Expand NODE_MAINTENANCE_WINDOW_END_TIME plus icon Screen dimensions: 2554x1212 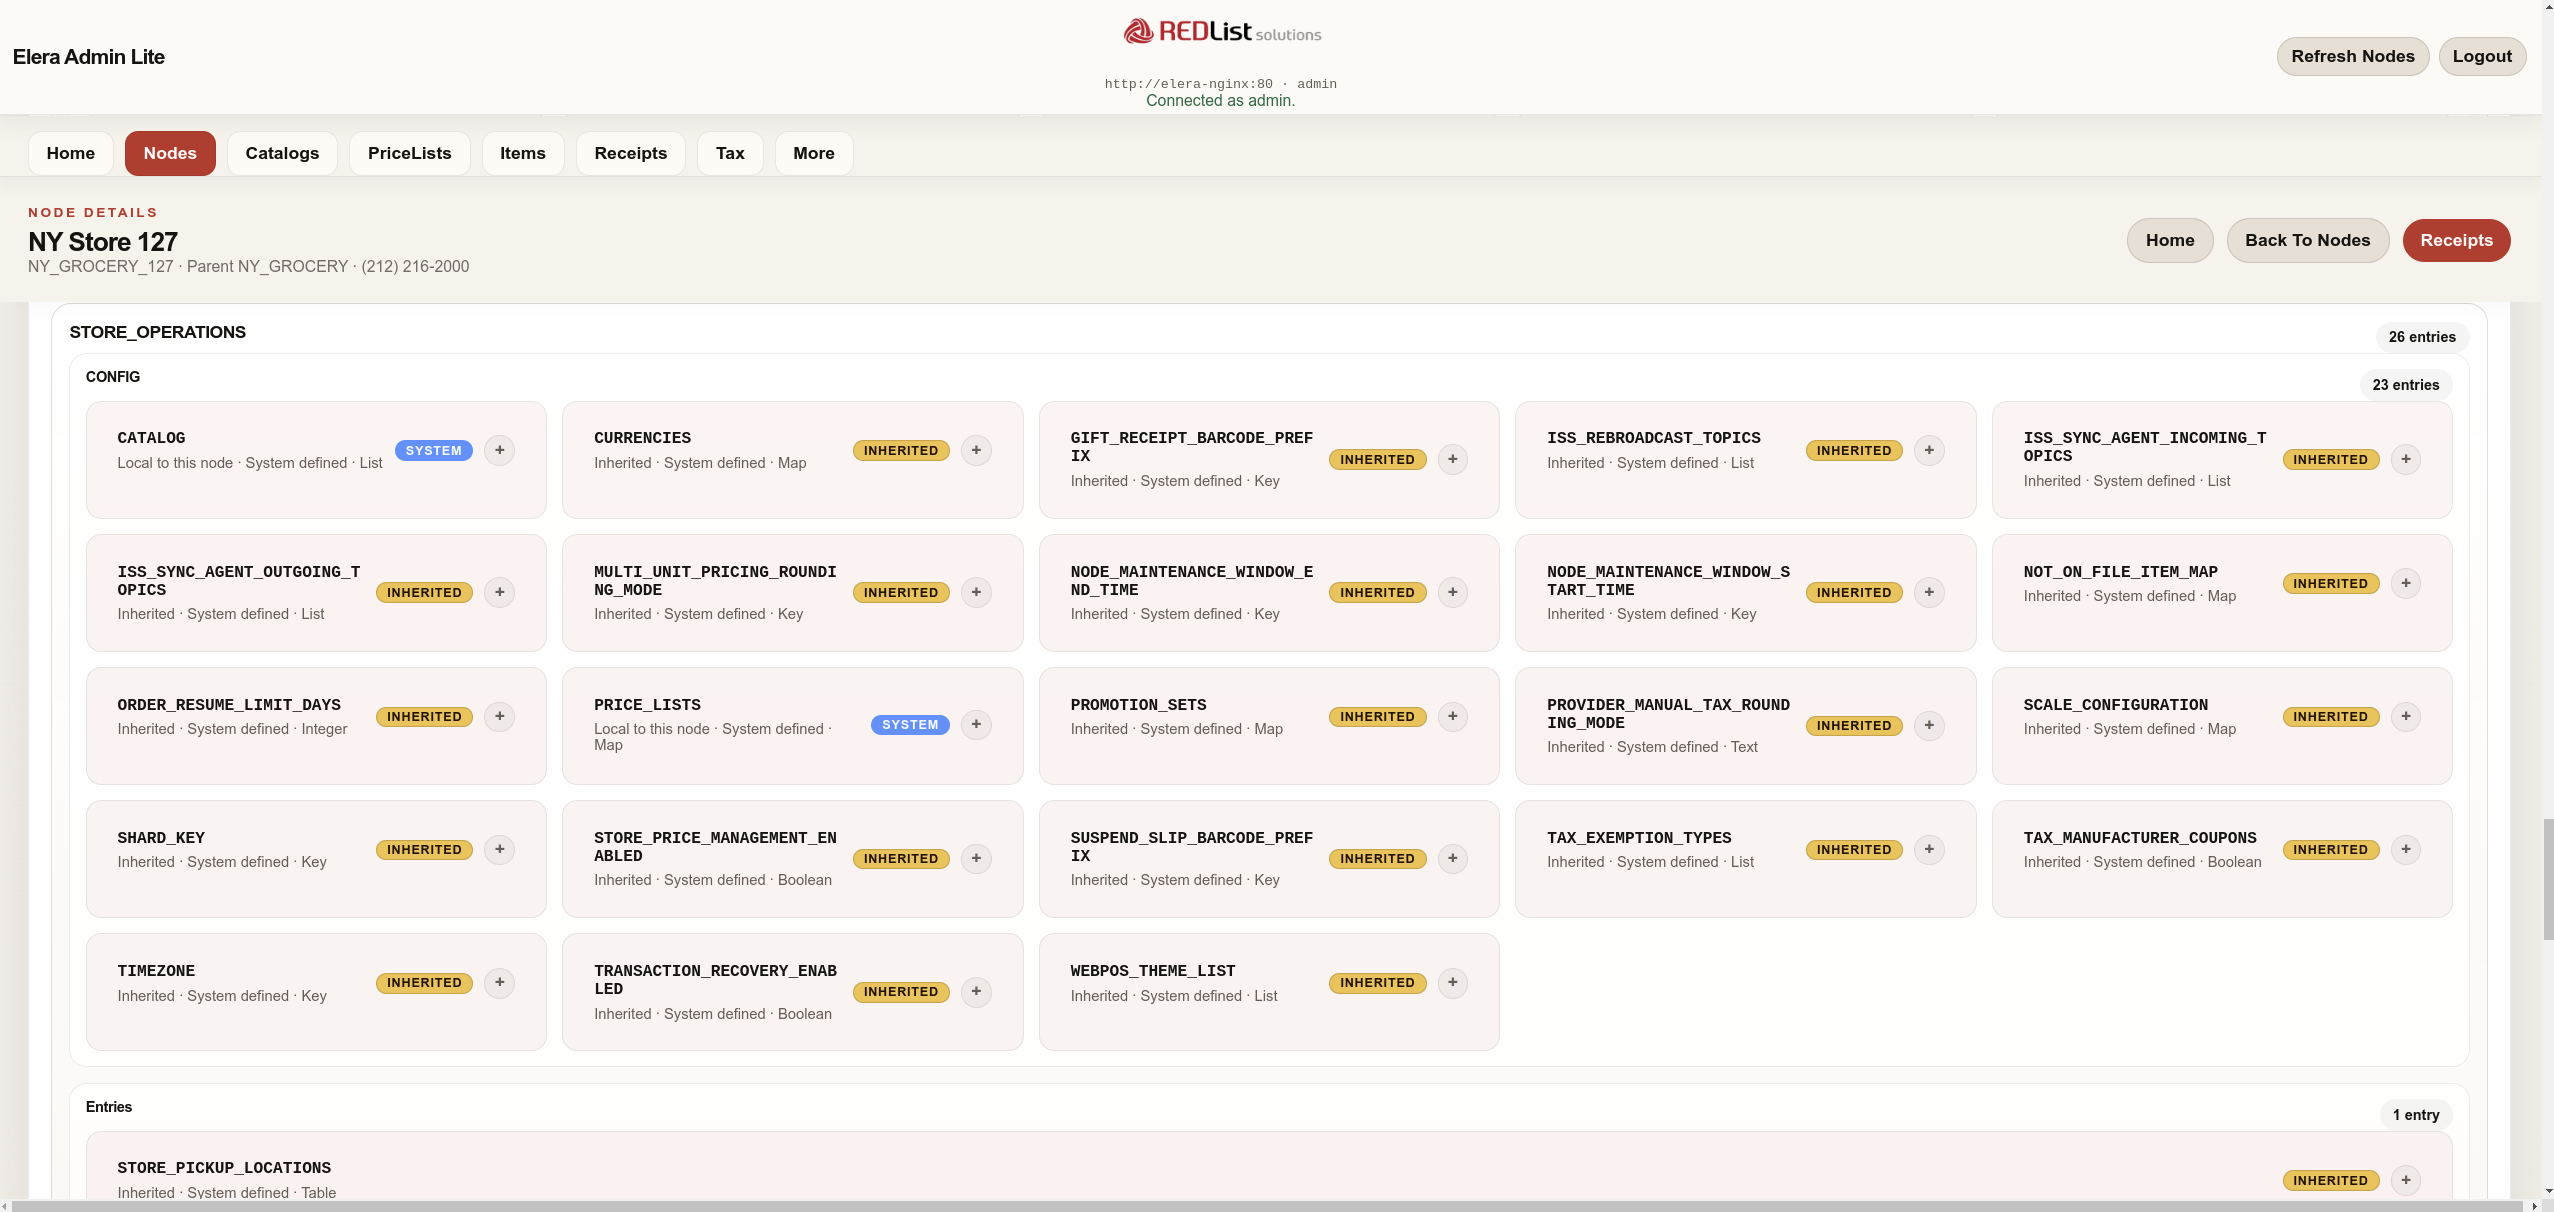tap(1452, 592)
